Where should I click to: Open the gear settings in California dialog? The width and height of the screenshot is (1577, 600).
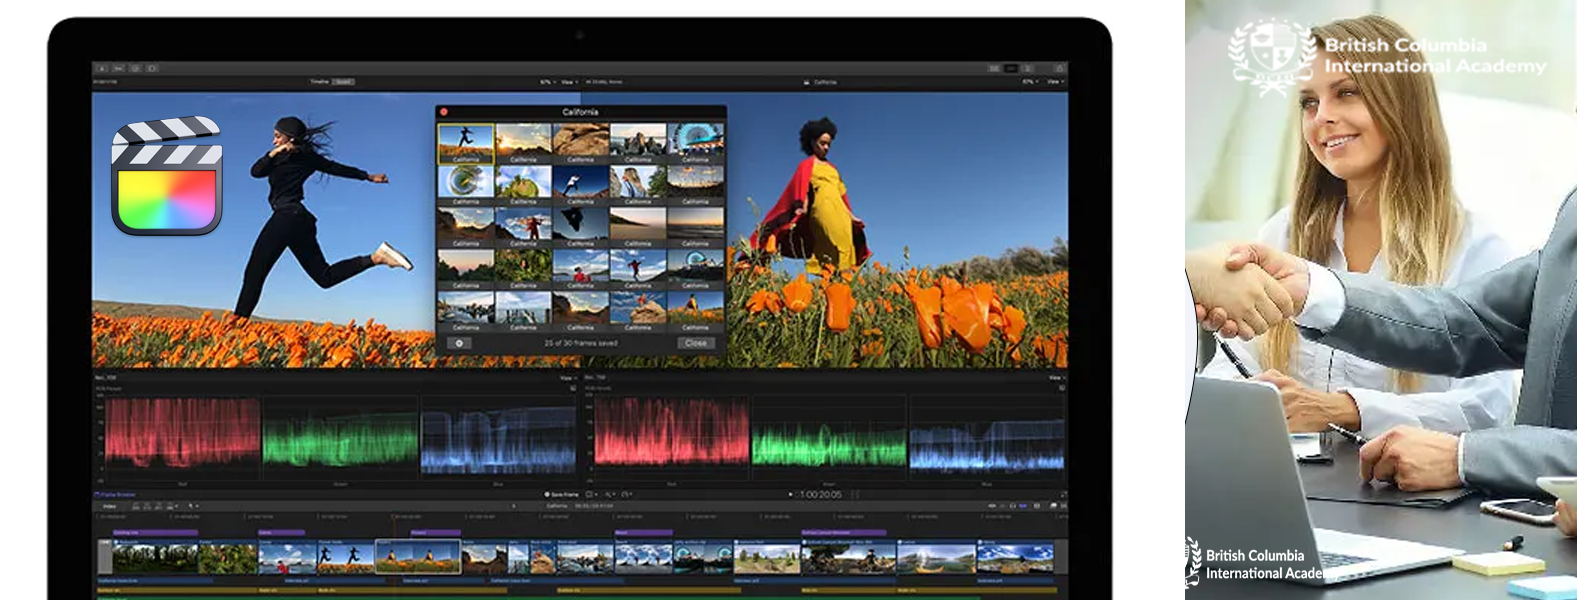pyautogui.click(x=460, y=343)
